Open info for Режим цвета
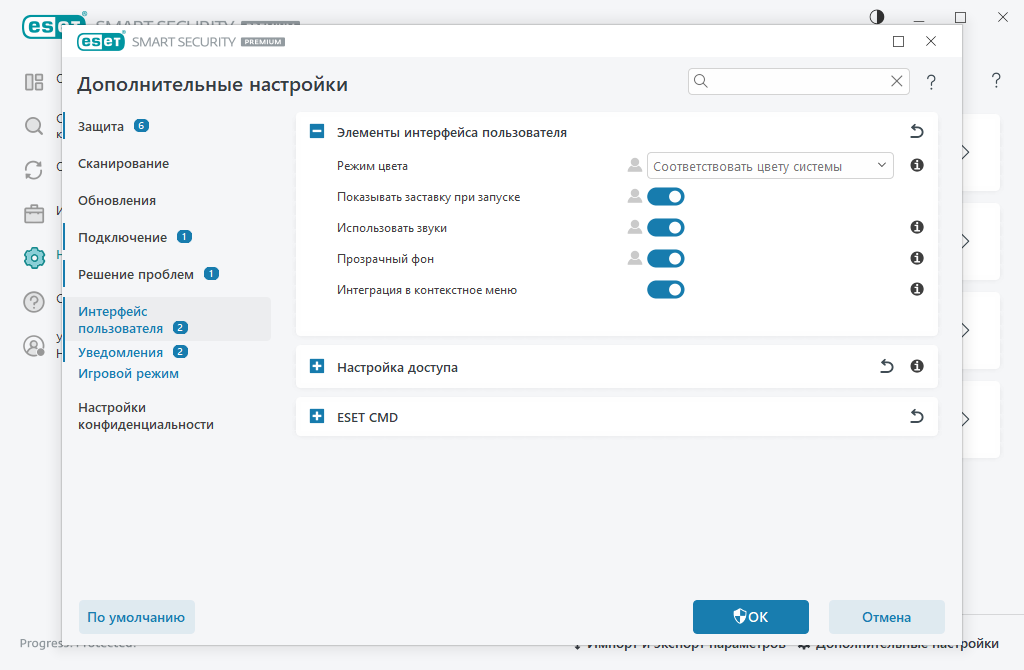The height and width of the screenshot is (670, 1024). 917,165
